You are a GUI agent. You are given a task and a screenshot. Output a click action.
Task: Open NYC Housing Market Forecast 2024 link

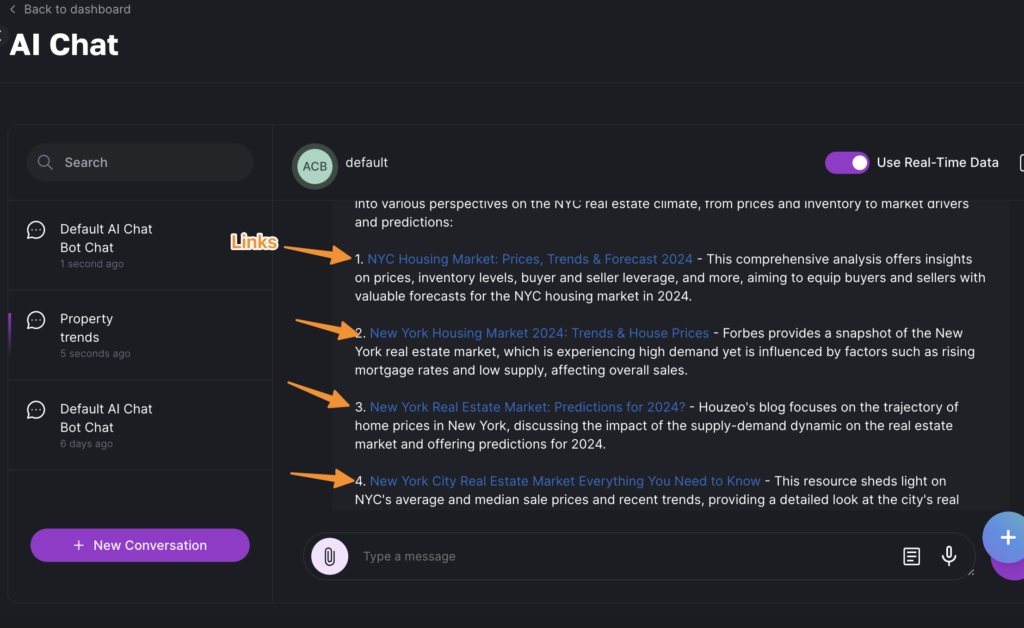point(530,259)
